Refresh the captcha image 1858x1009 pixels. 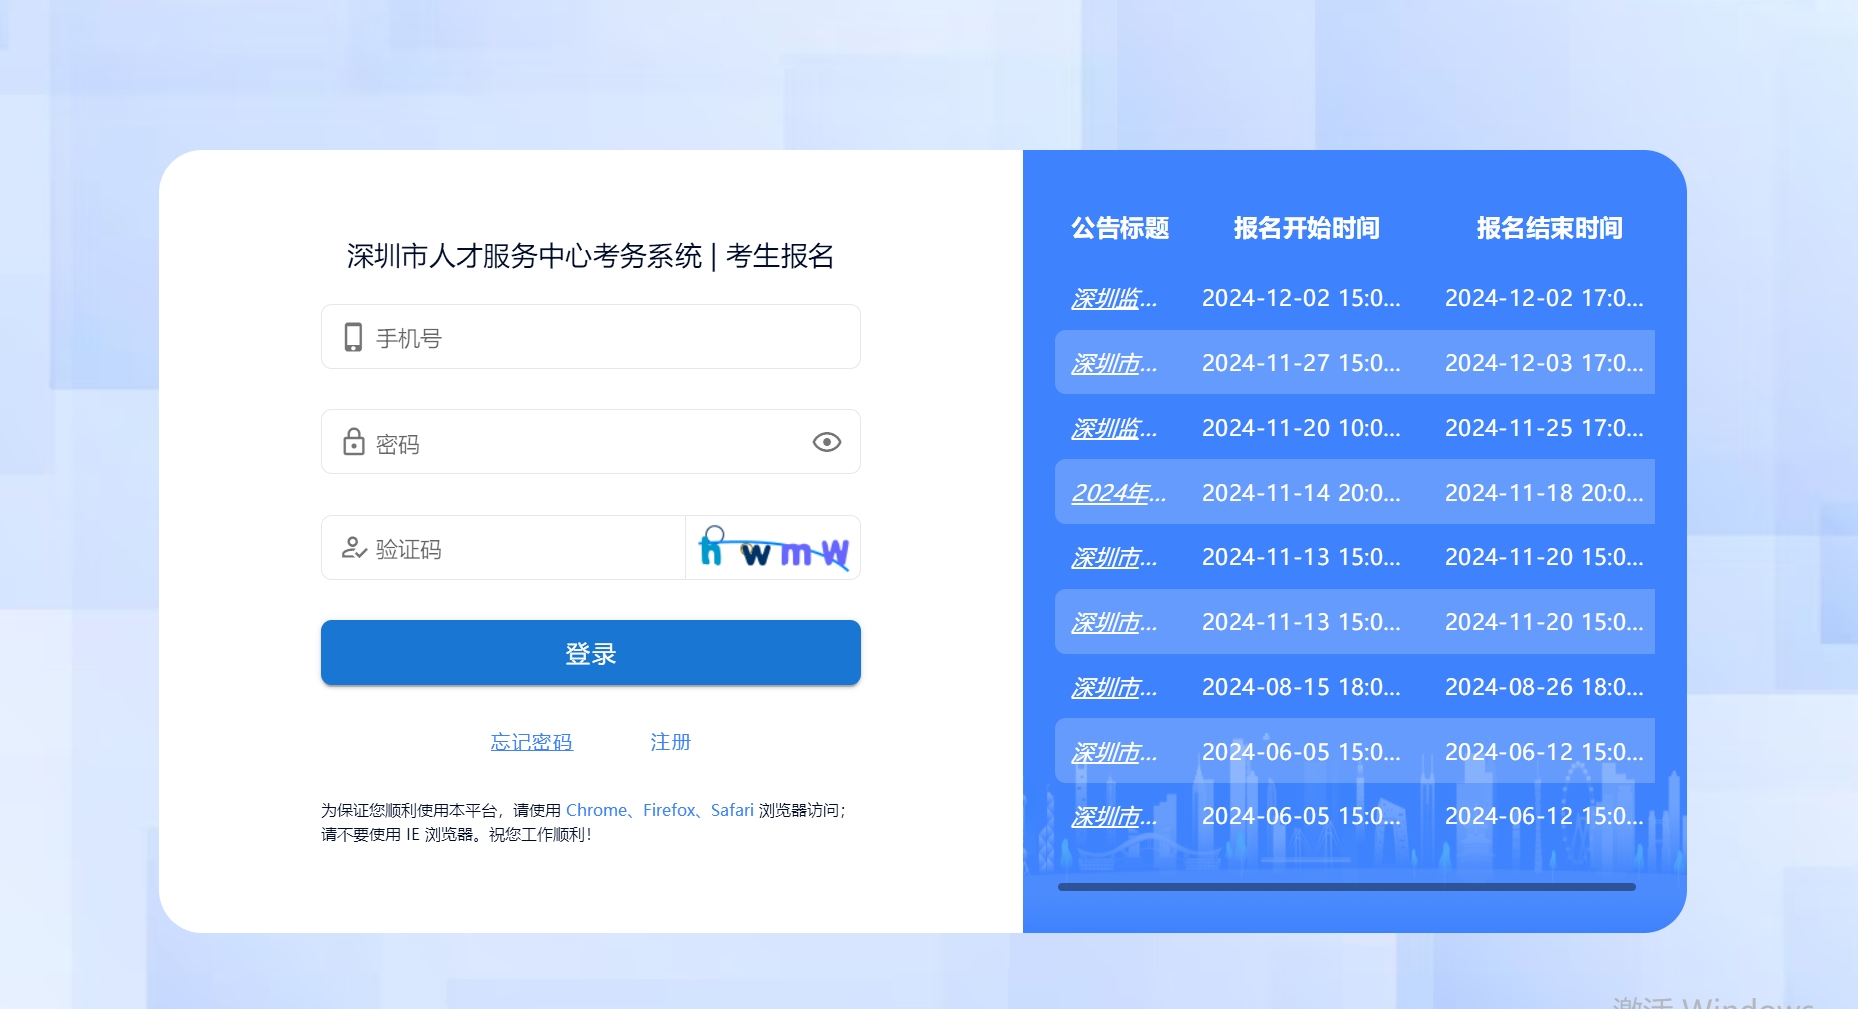coord(773,548)
